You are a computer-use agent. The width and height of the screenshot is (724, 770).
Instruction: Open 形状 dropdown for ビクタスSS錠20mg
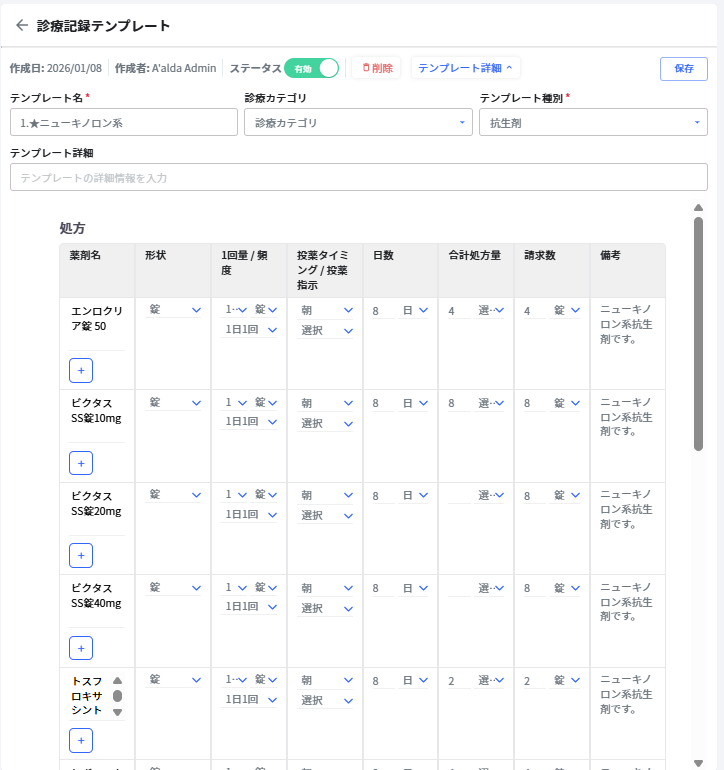173,495
